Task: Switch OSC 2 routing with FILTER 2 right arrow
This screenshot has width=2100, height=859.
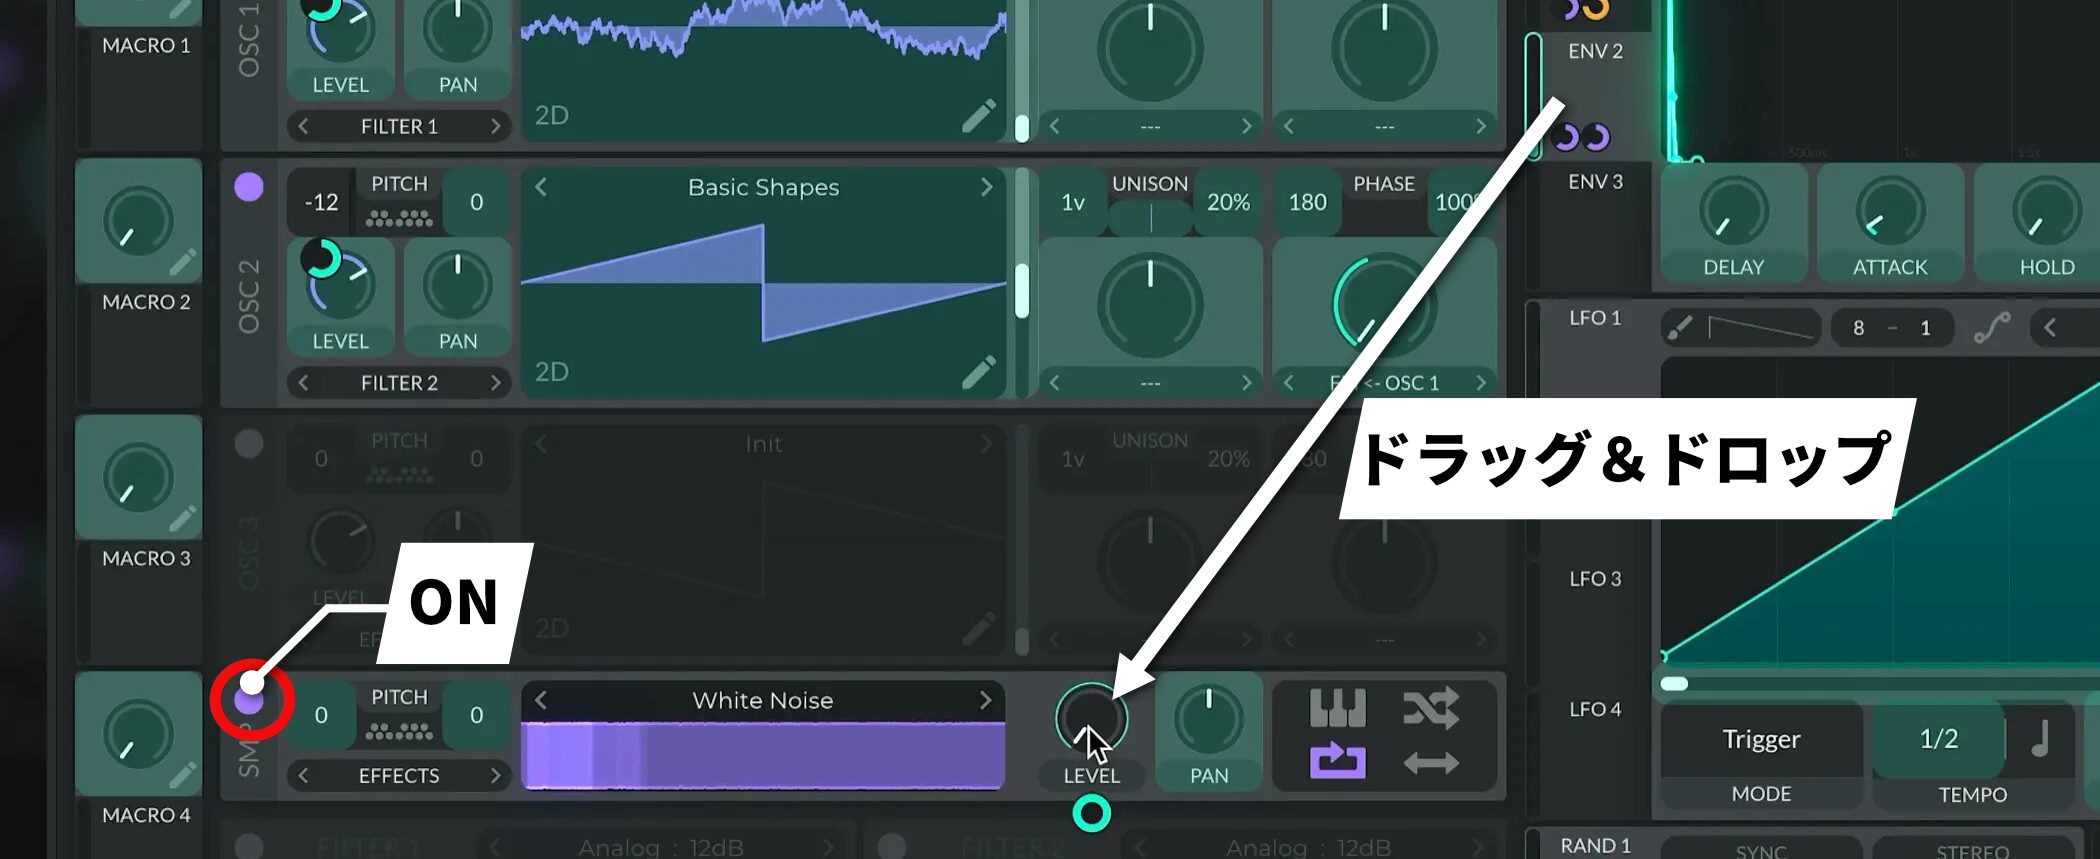Action: pyautogui.click(x=495, y=383)
